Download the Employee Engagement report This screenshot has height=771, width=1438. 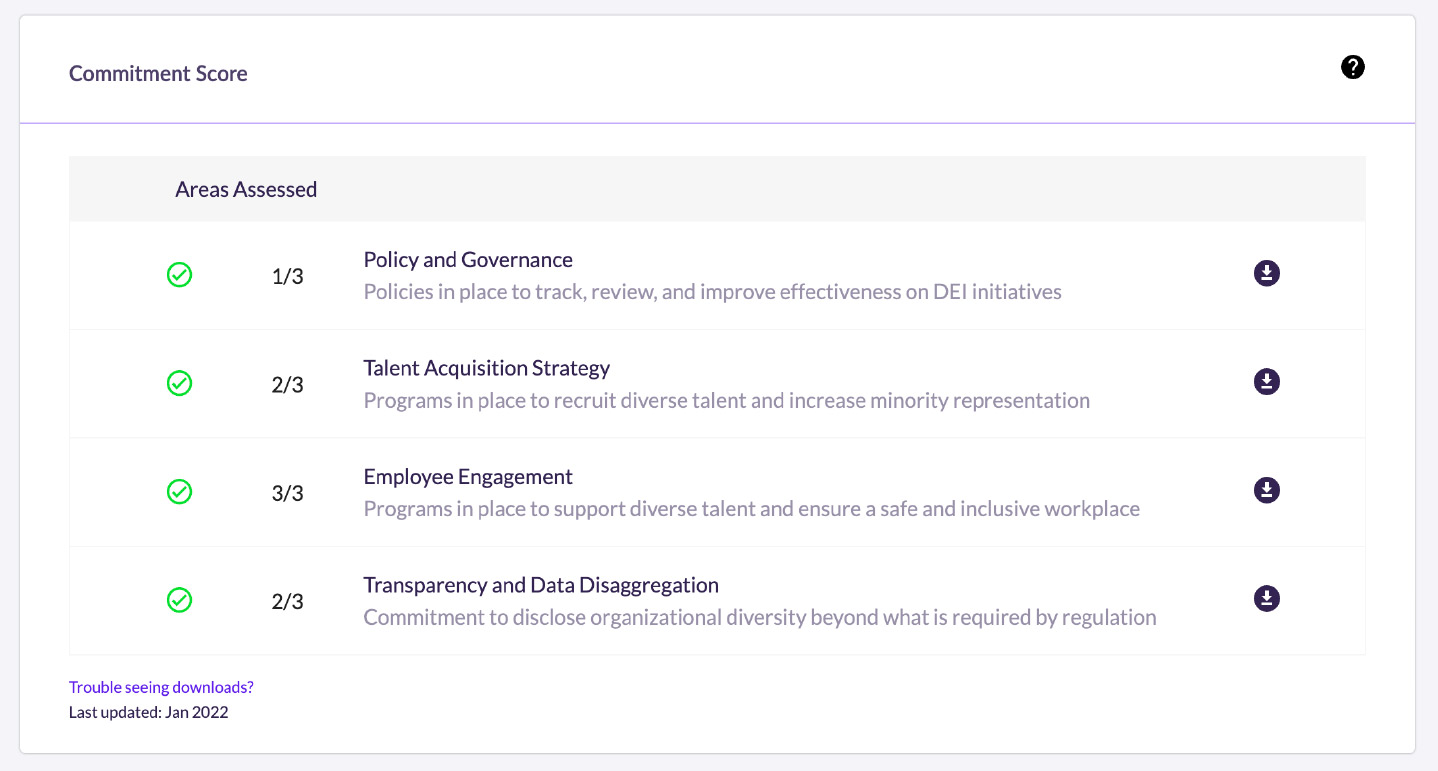1267,490
